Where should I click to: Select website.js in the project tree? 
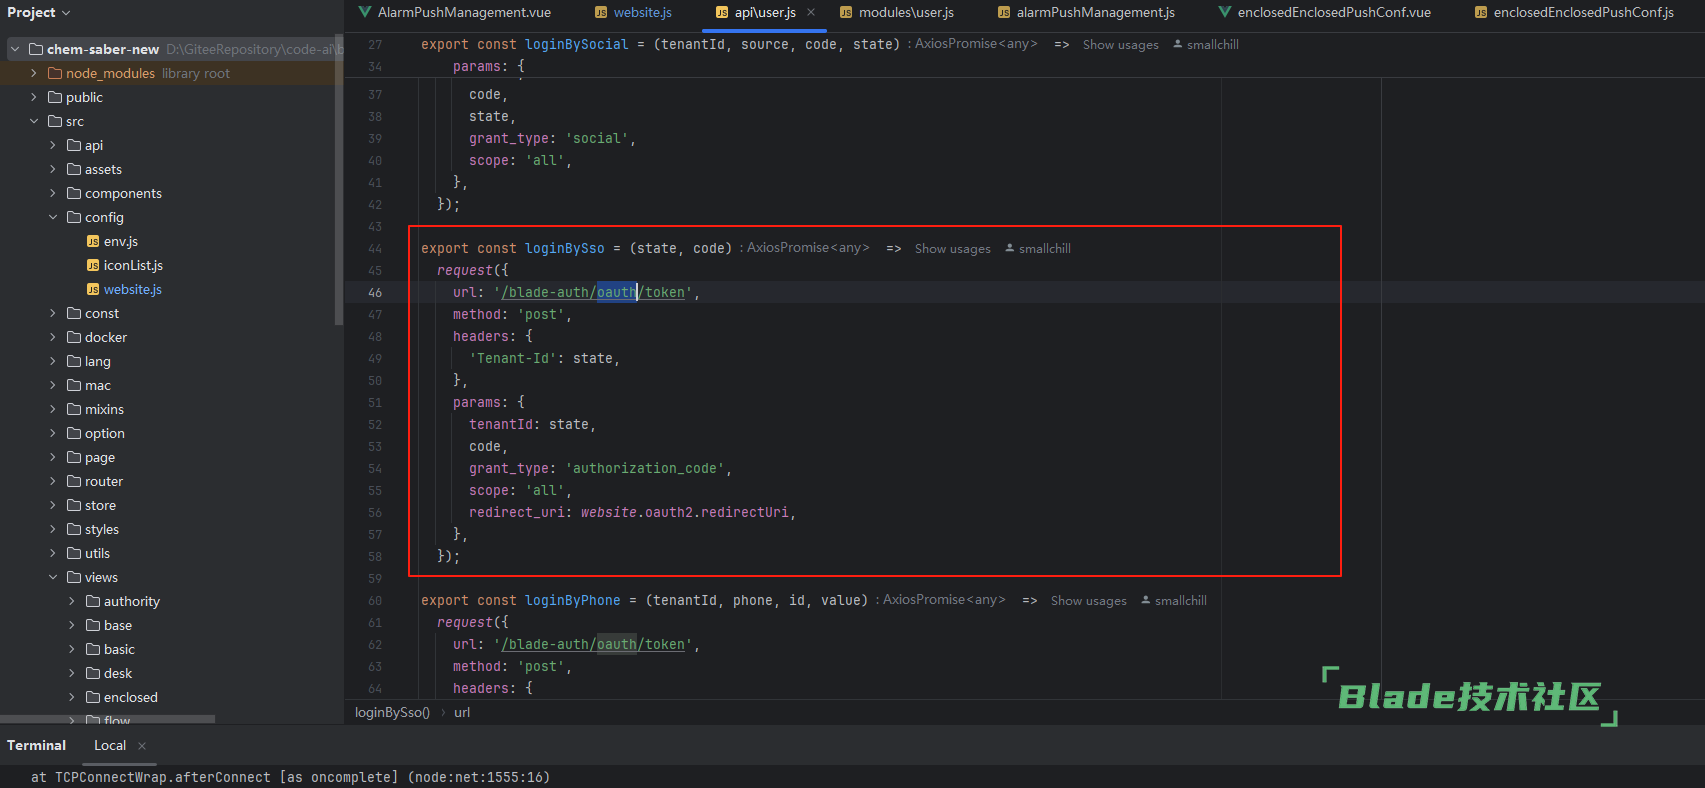click(x=132, y=289)
